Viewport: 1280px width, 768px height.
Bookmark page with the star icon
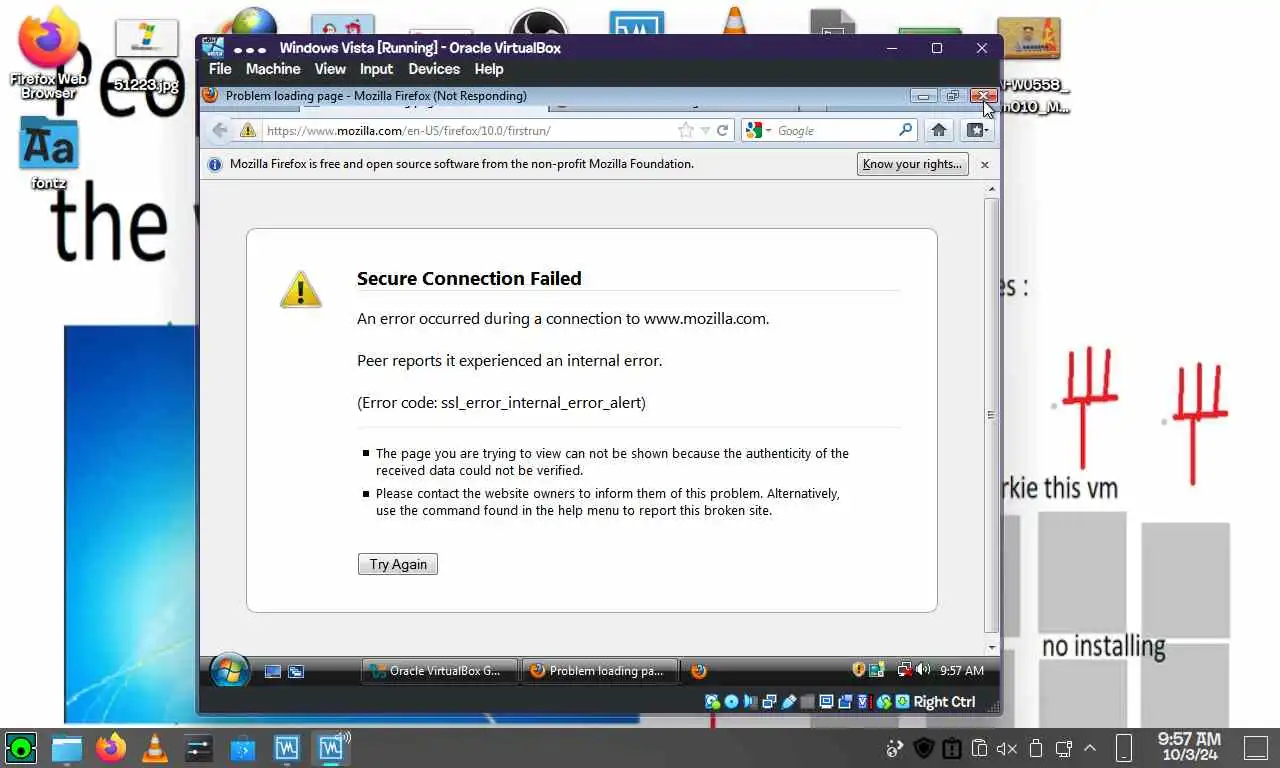click(x=685, y=130)
